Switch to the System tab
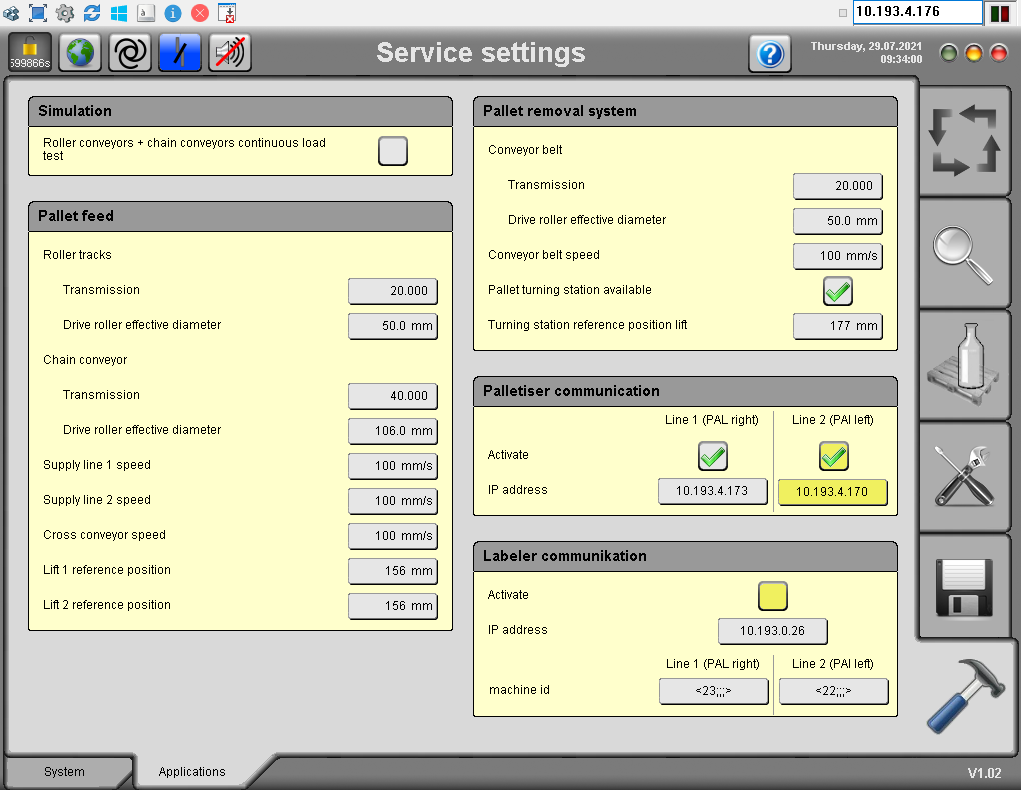Viewport: 1021px width, 790px height. tap(65, 772)
